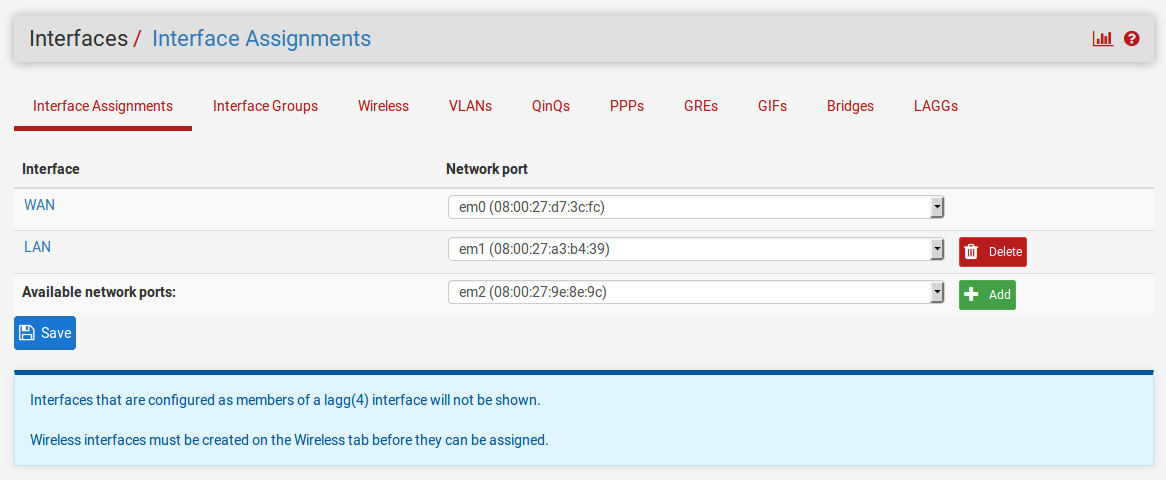Add the available em2 network port

(987, 295)
